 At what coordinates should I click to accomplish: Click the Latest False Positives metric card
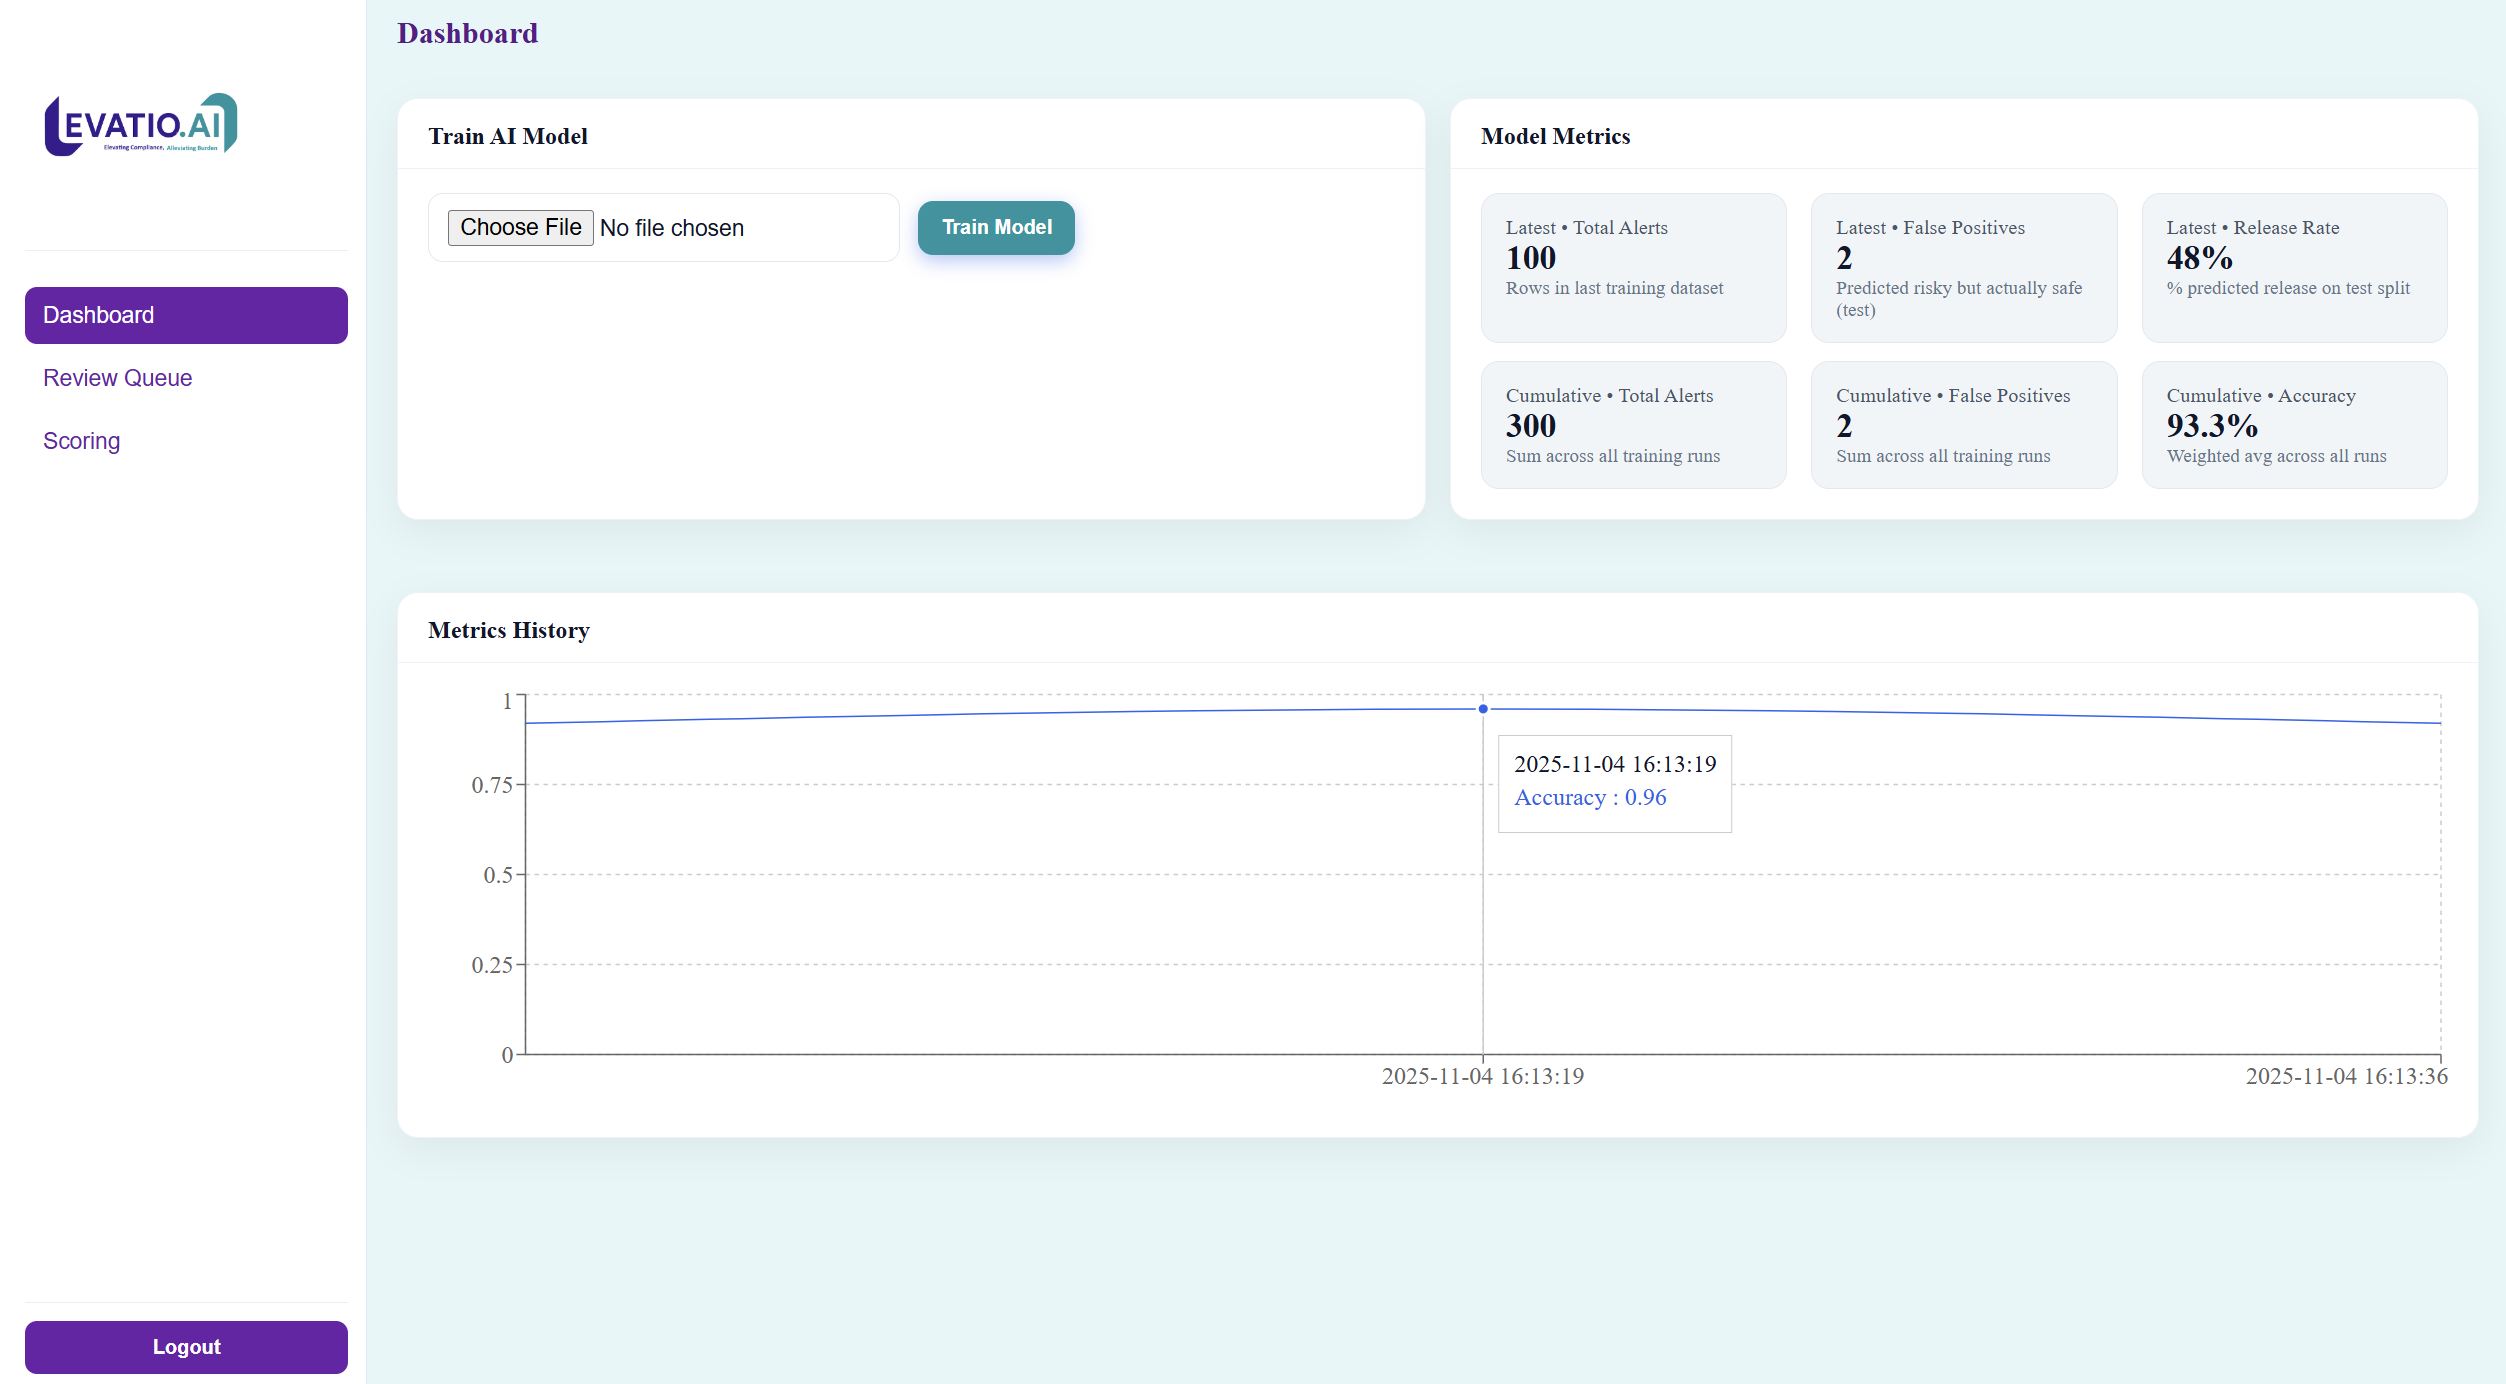(1963, 267)
